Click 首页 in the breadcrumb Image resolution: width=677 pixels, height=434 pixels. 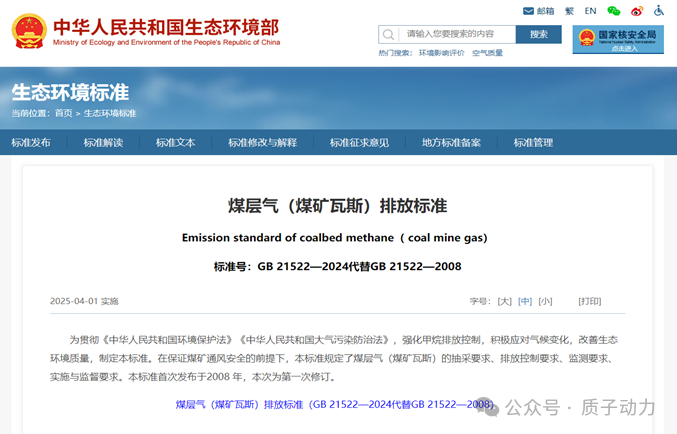coord(63,113)
